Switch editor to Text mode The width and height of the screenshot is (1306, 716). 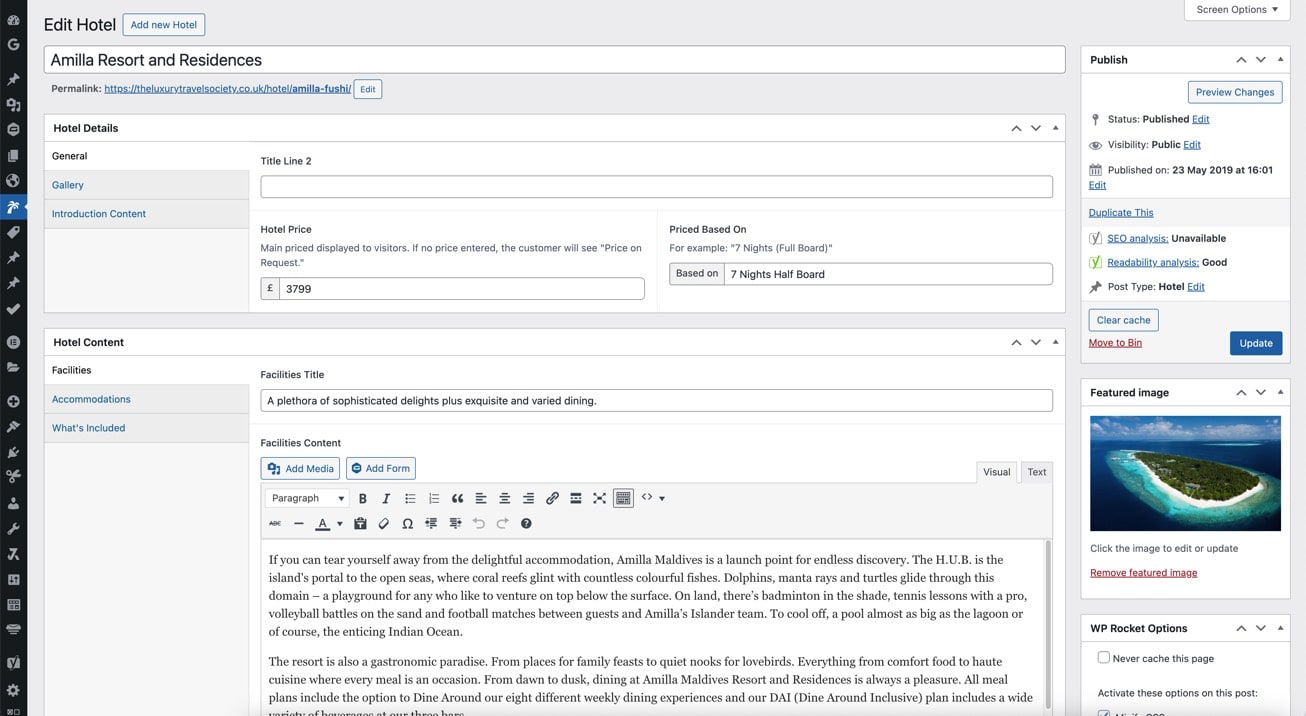click(x=1037, y=472)
